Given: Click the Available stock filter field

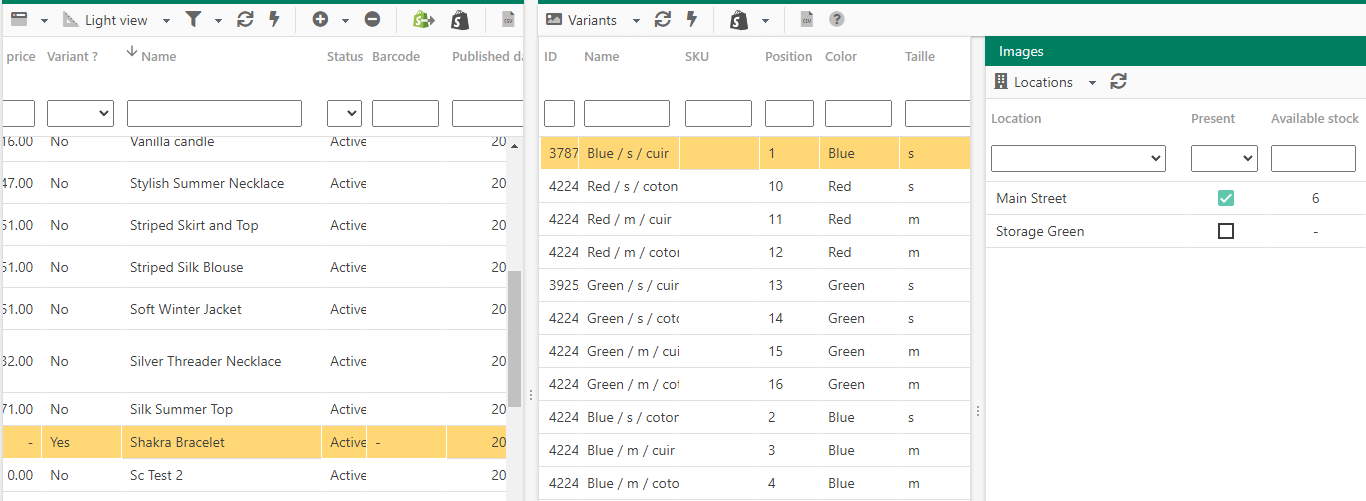Looking at the screenshot, I should pos(1313,158).
